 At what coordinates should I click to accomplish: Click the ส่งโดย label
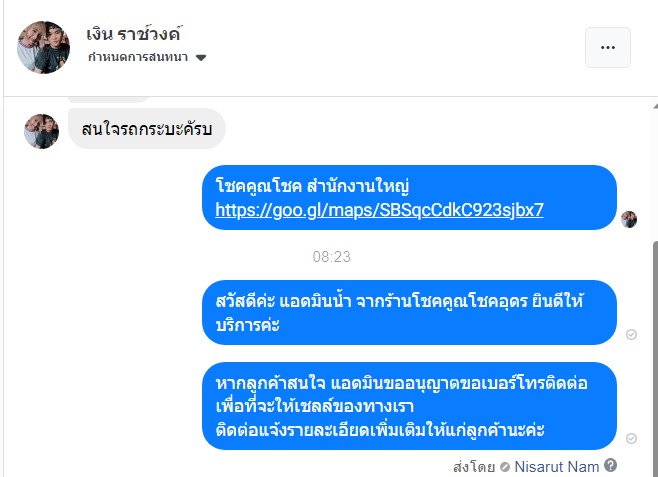(x=475, y=466)
